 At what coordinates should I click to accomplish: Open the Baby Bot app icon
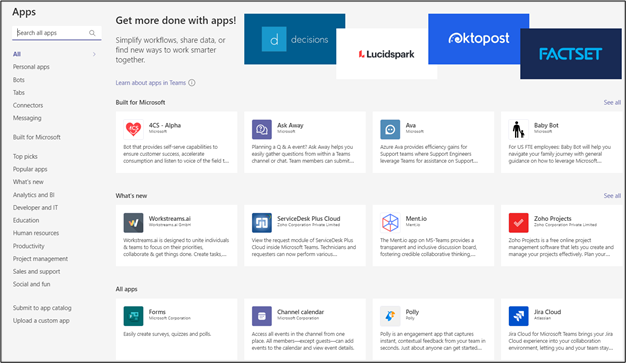[x=518, y=129]
